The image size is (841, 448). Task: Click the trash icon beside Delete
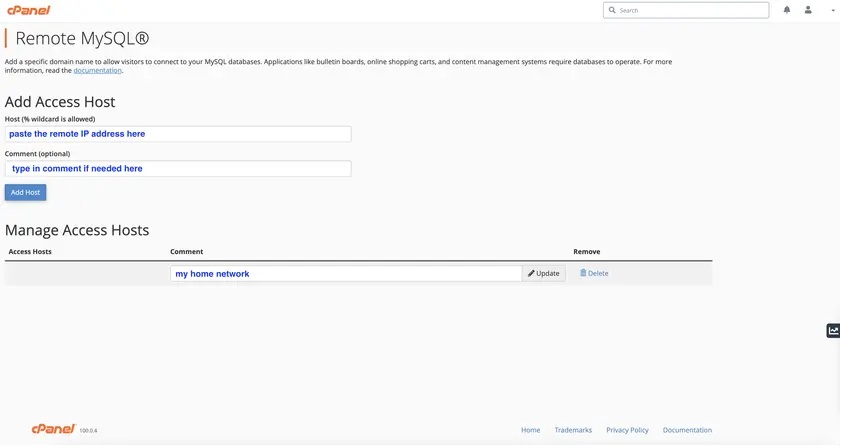pos(583,273)
